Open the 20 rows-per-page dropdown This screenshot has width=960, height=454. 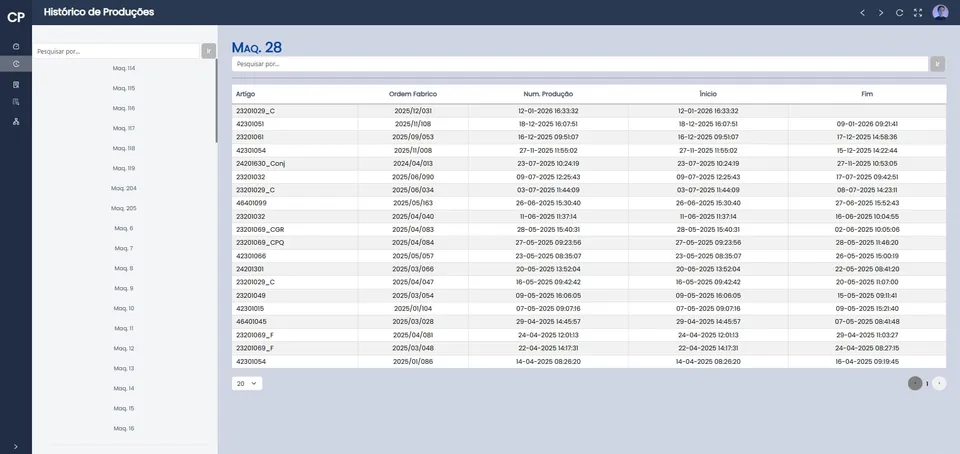point(247,384)
